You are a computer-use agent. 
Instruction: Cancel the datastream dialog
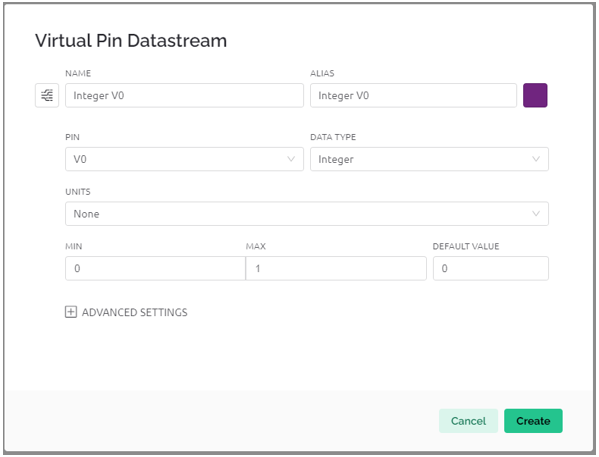point(468,421)
